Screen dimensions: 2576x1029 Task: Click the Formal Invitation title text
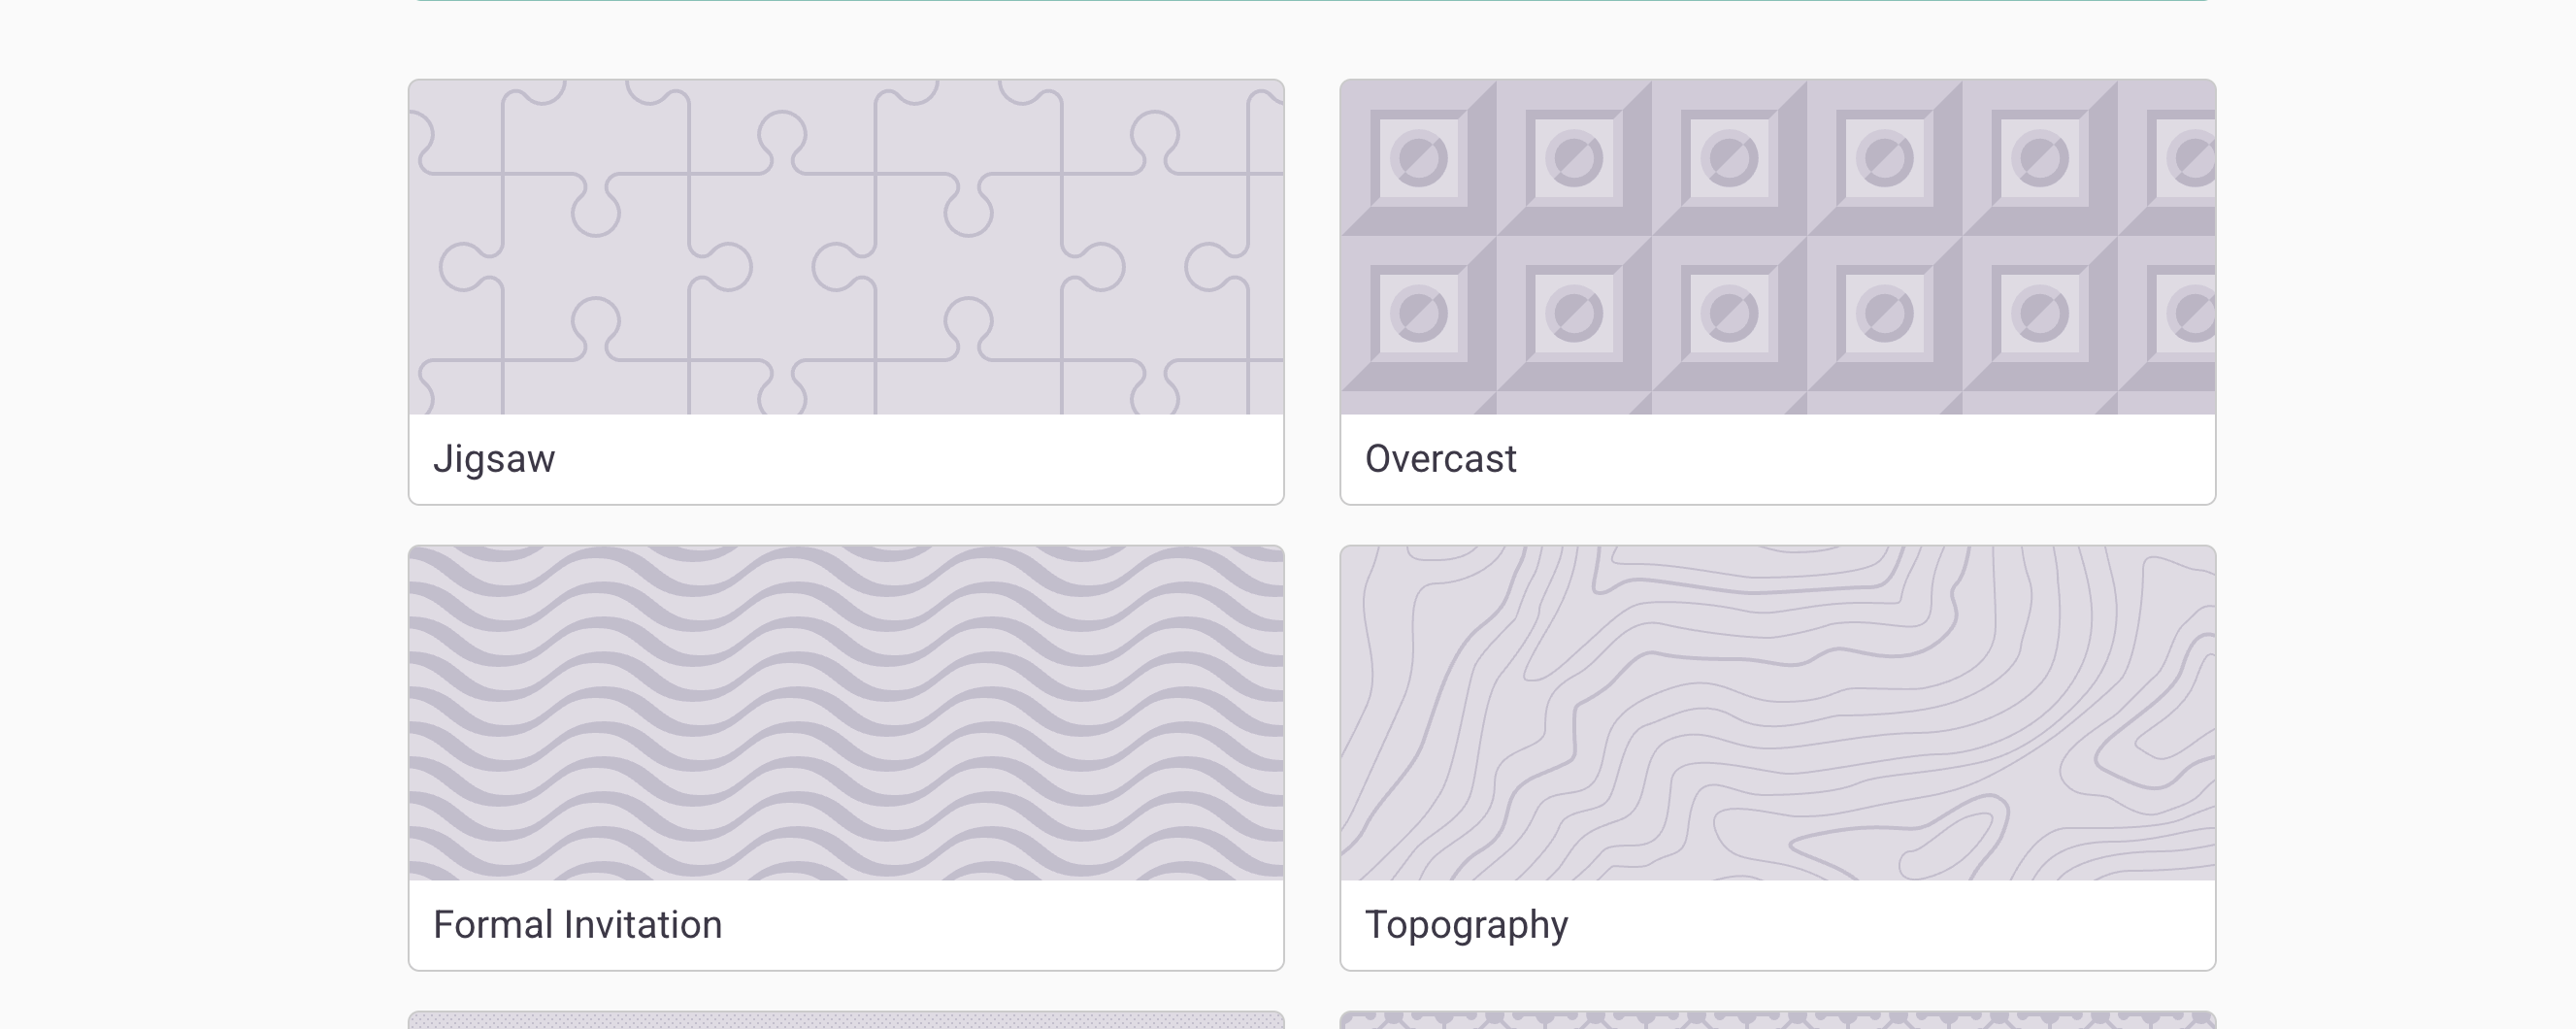coord(577,925)
